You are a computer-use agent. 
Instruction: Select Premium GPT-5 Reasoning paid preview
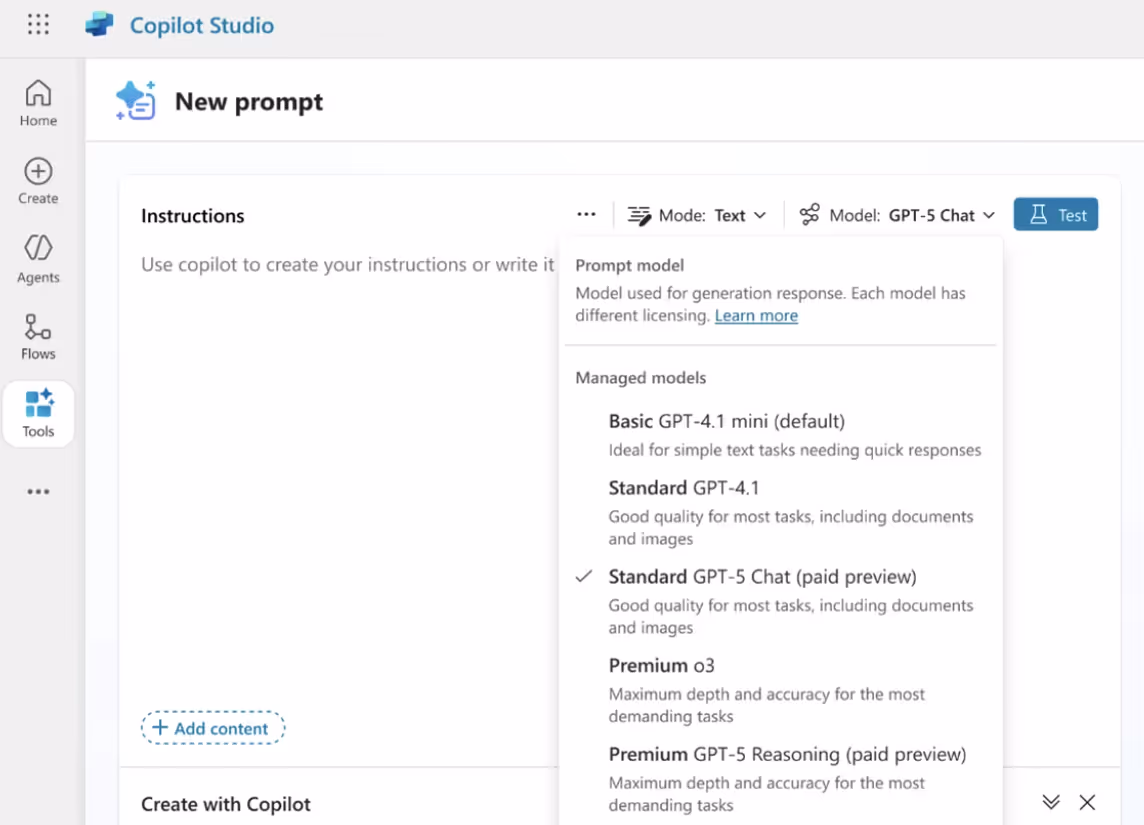(x=781, y=779)
